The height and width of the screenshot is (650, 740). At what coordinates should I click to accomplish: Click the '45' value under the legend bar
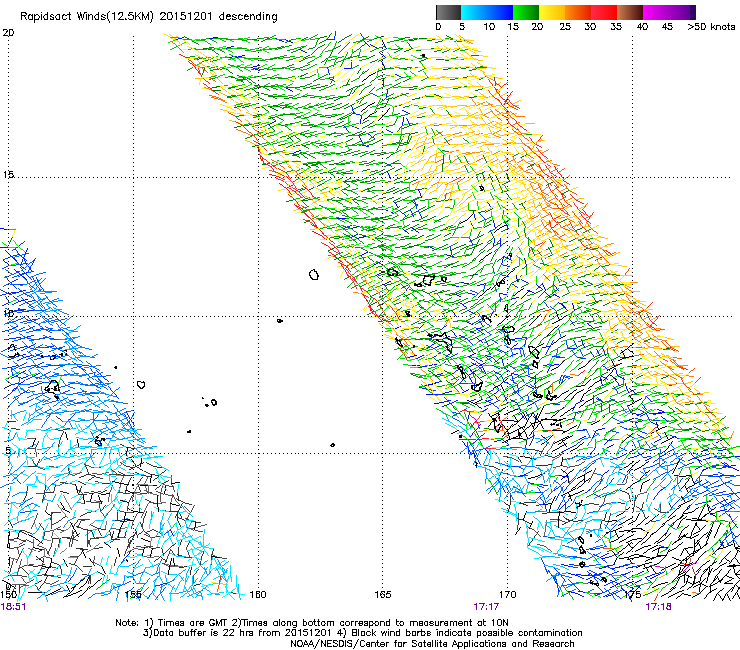pyautogui.click(x=667, y=27)
